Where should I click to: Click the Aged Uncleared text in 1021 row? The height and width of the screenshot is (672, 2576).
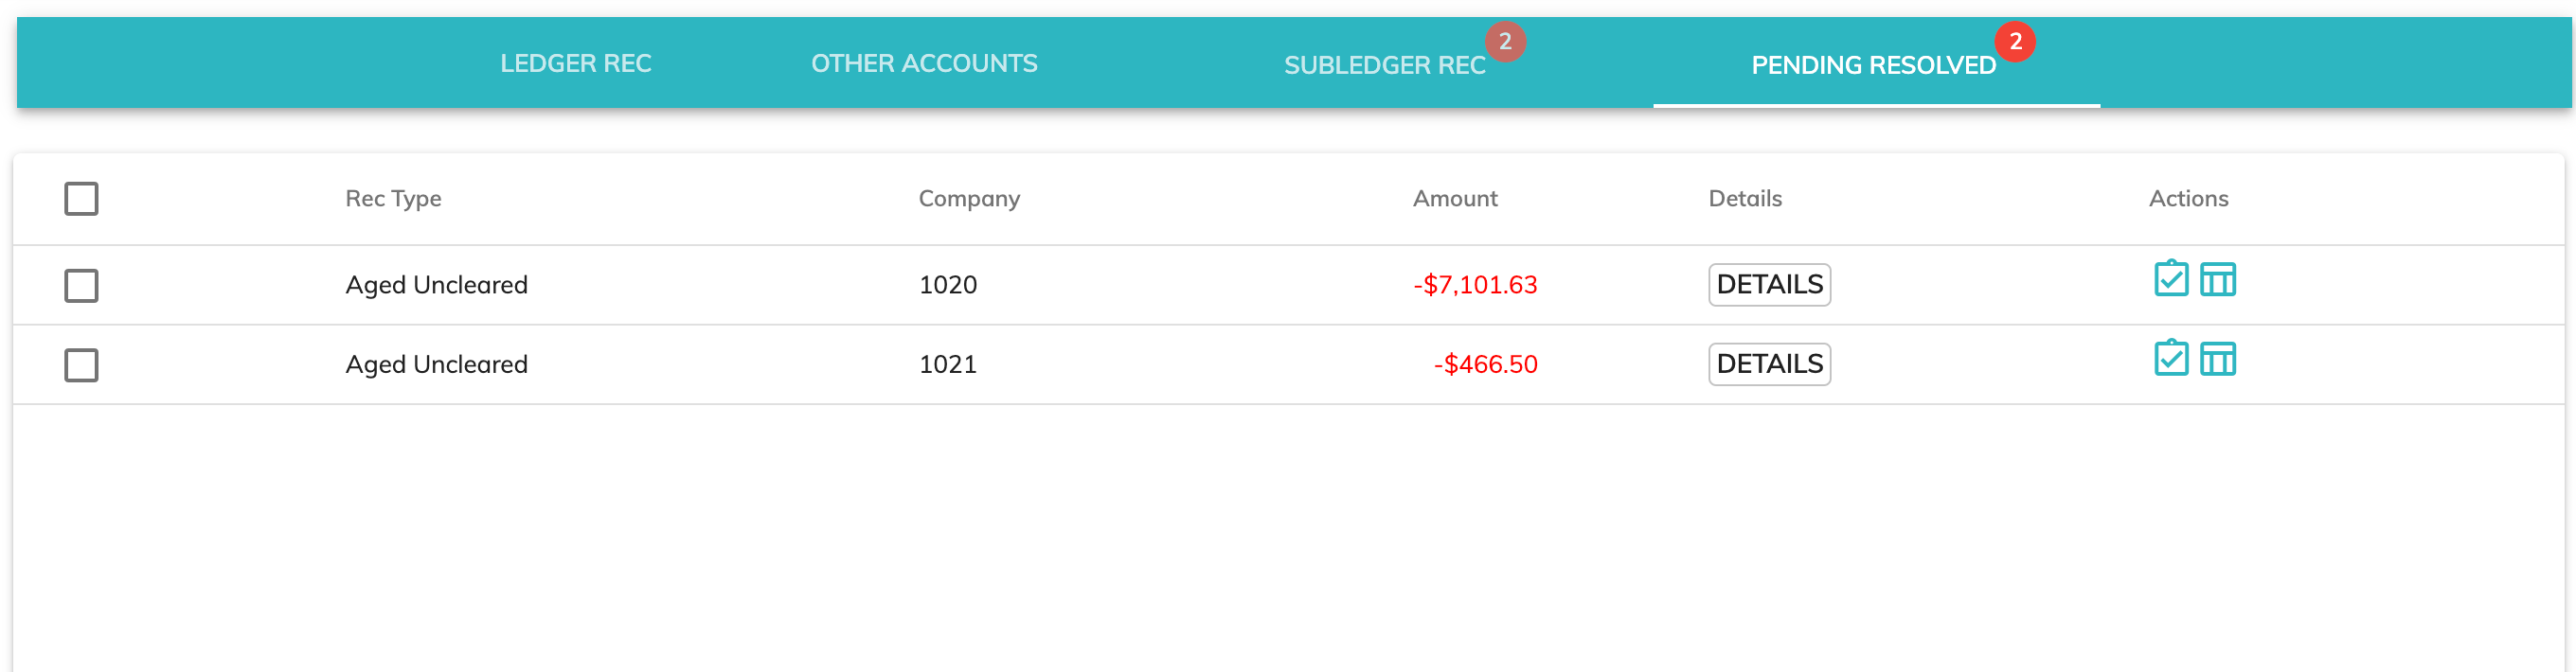point(436,364)
